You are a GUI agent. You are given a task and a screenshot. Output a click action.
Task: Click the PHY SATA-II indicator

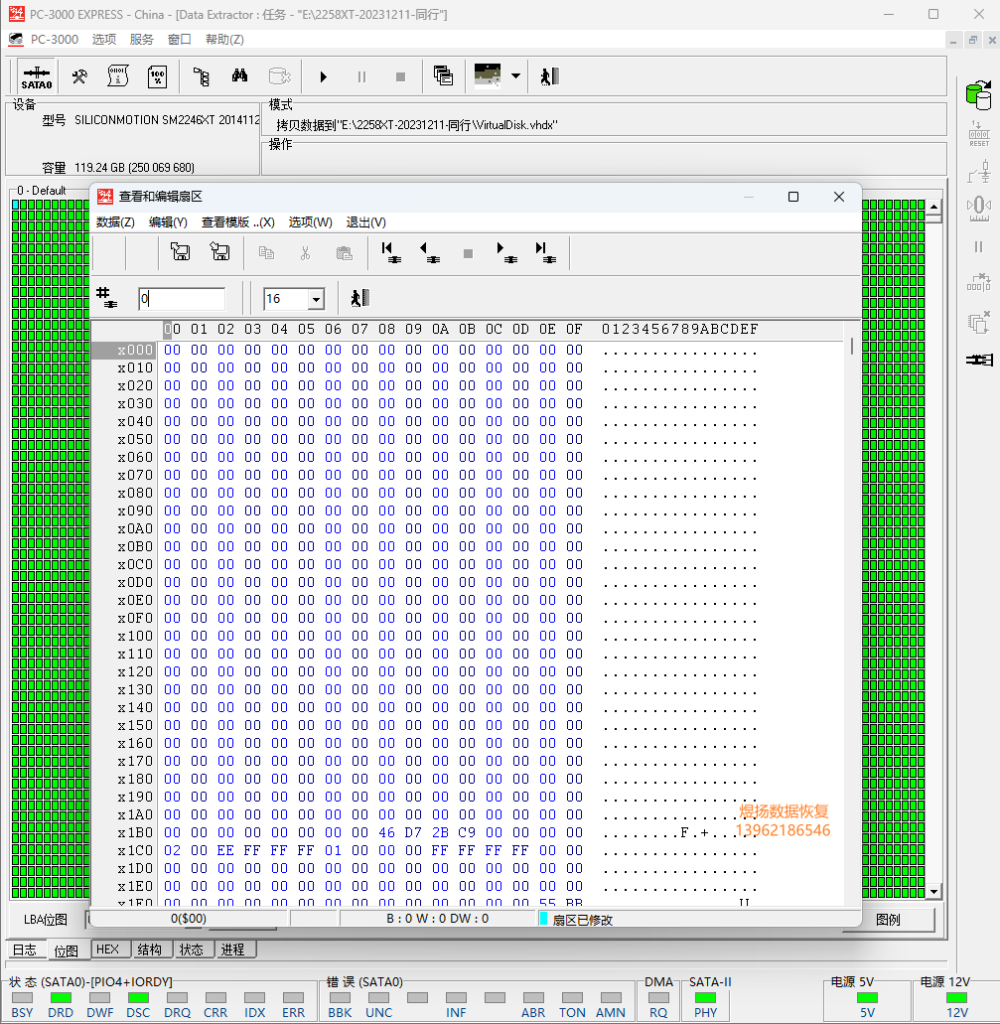(705, 997)
